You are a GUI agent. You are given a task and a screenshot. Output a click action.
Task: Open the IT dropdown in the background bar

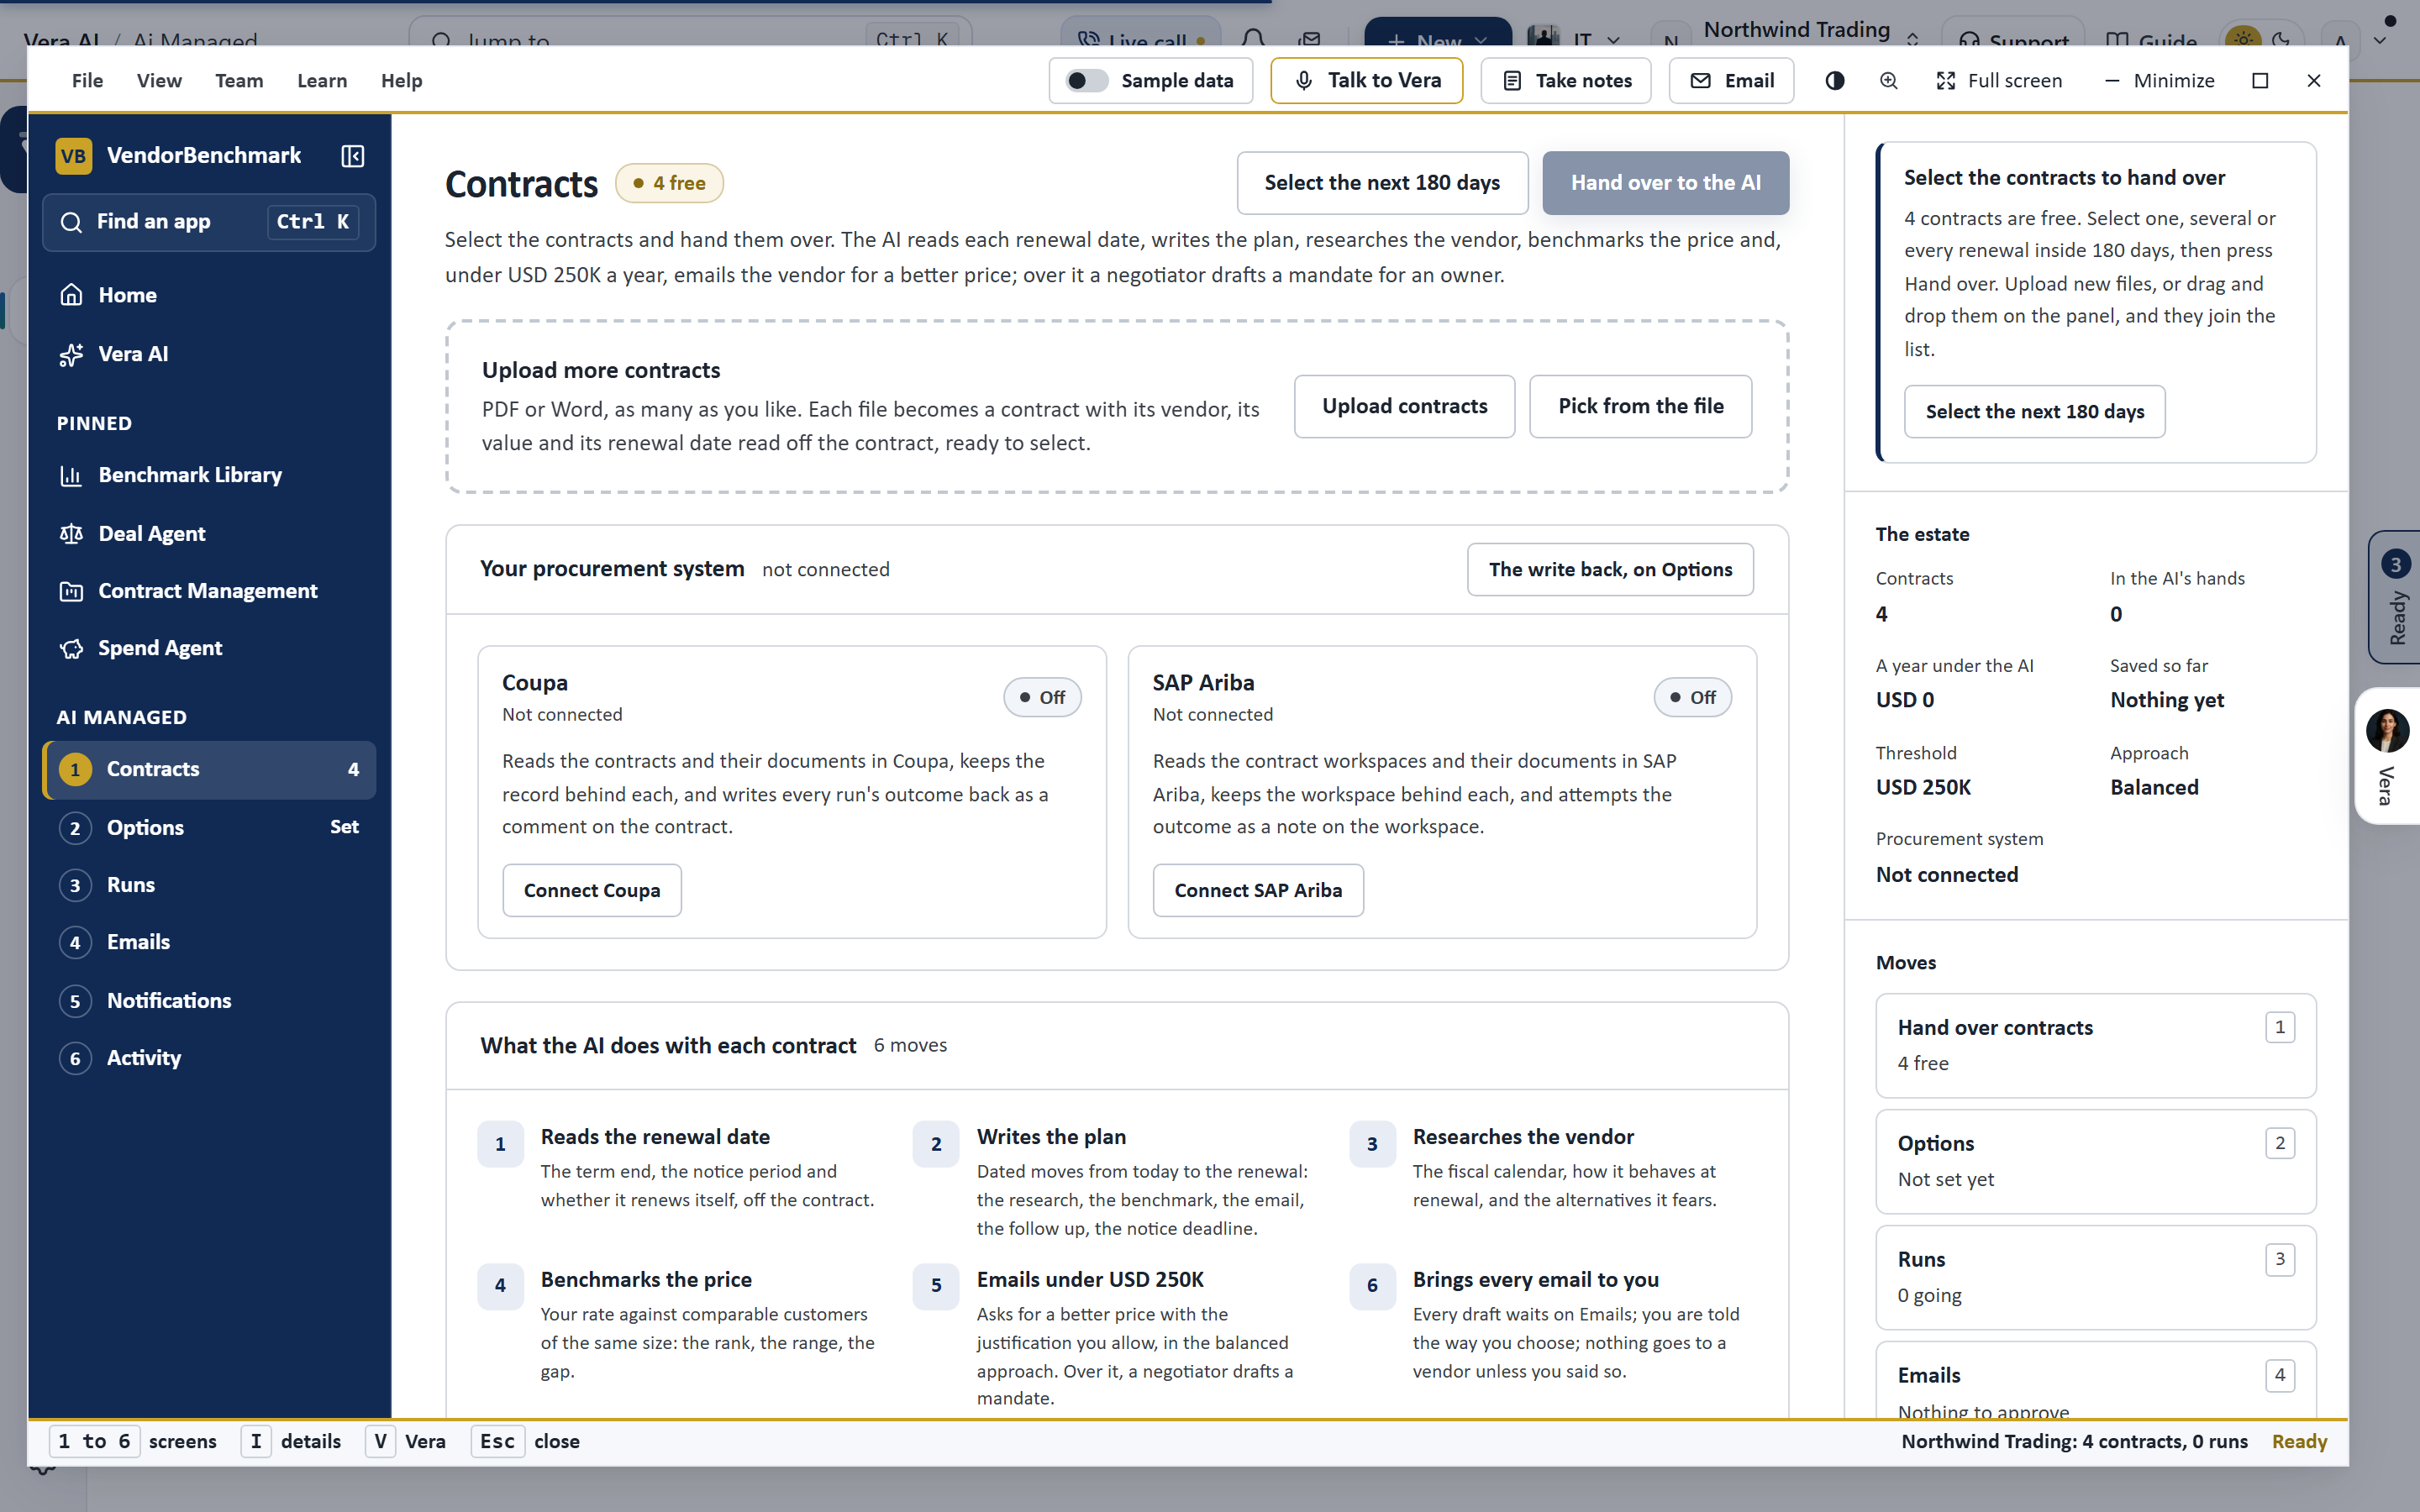(x=1575, y=39)
